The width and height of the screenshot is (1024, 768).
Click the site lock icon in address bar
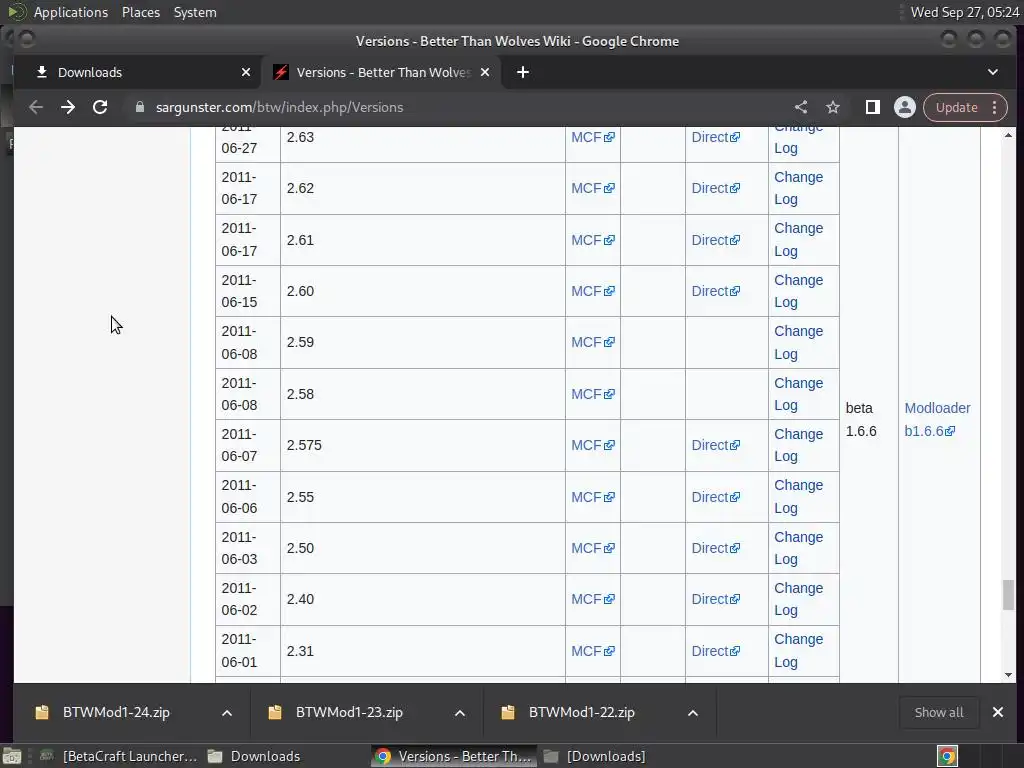click(x=140, y=107)
